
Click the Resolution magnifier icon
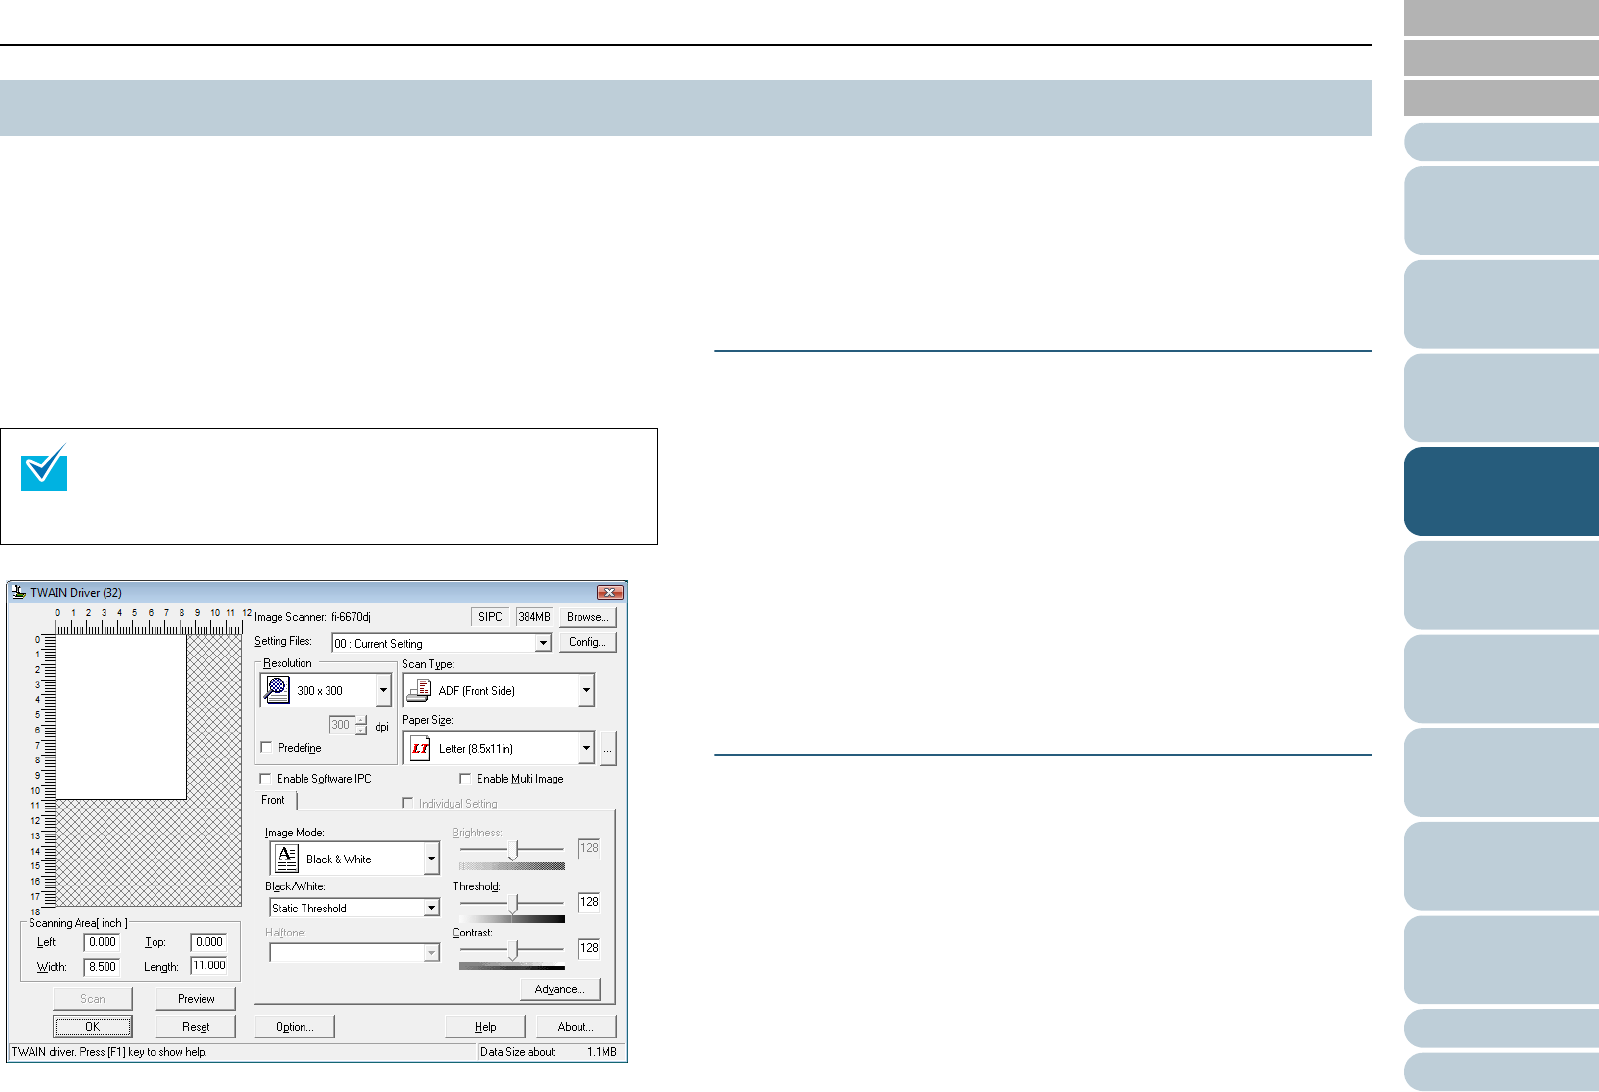(276, 690)
